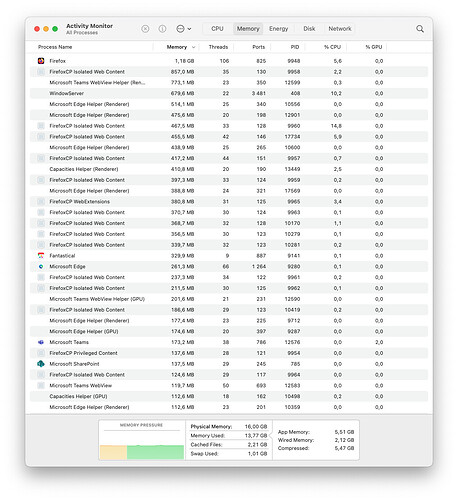The width and height of the screenshot is (458, 500).
Task: Sort by the Ports column header
Action: [259, 47]
